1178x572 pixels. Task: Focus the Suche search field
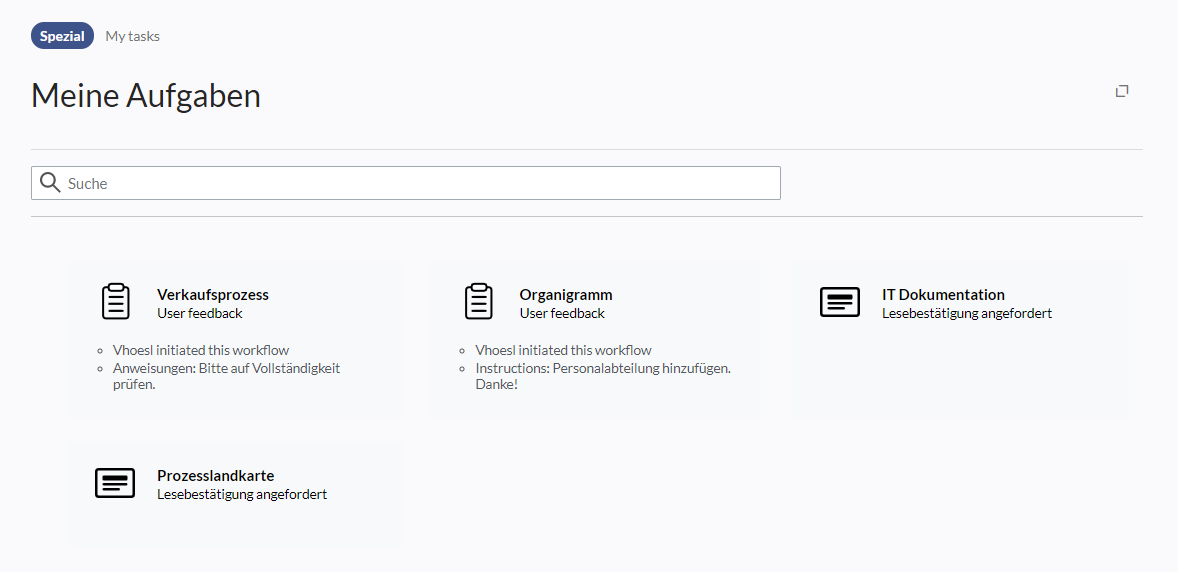coord(420,183)
